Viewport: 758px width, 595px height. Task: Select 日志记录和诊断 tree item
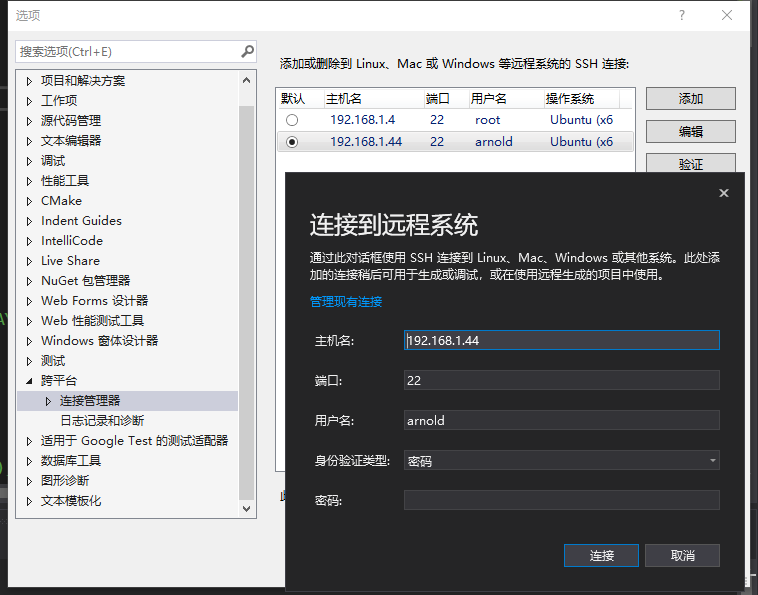[102, 421]
